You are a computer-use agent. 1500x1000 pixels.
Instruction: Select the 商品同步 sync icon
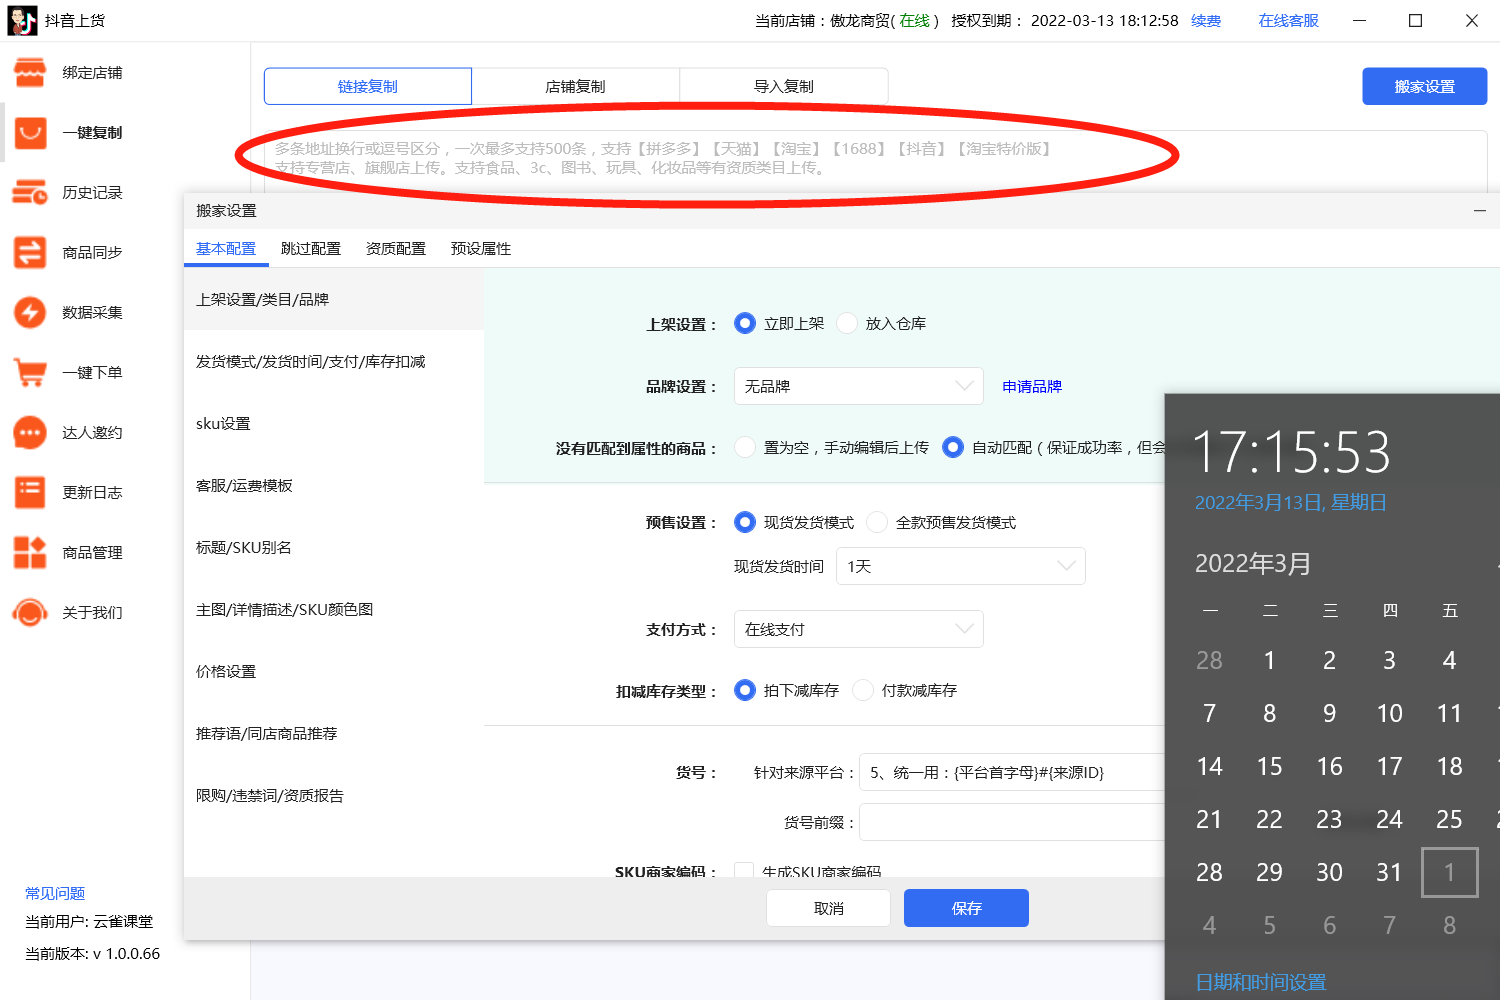tap(30, 253)
